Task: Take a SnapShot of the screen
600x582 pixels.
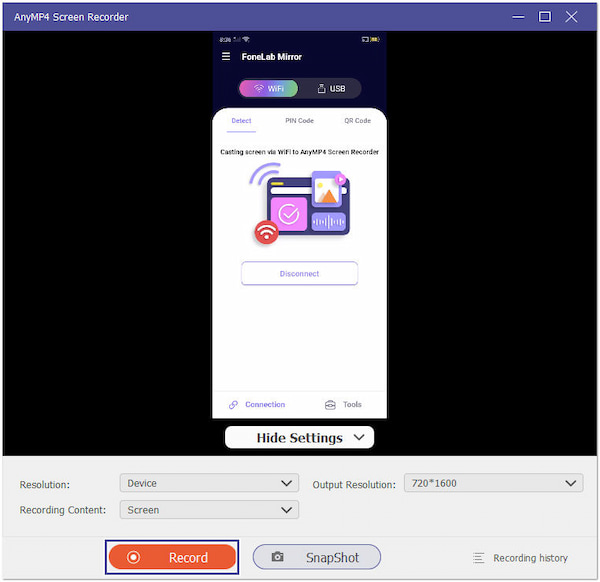Action: click(x=317, y=558)
